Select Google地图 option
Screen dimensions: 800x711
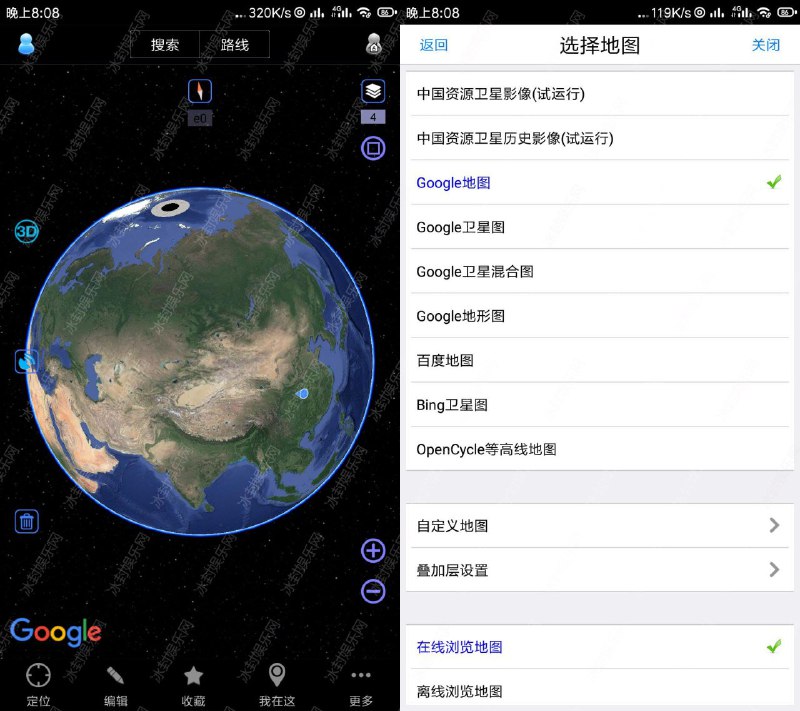pyautogui.click(x=600, y=183)
